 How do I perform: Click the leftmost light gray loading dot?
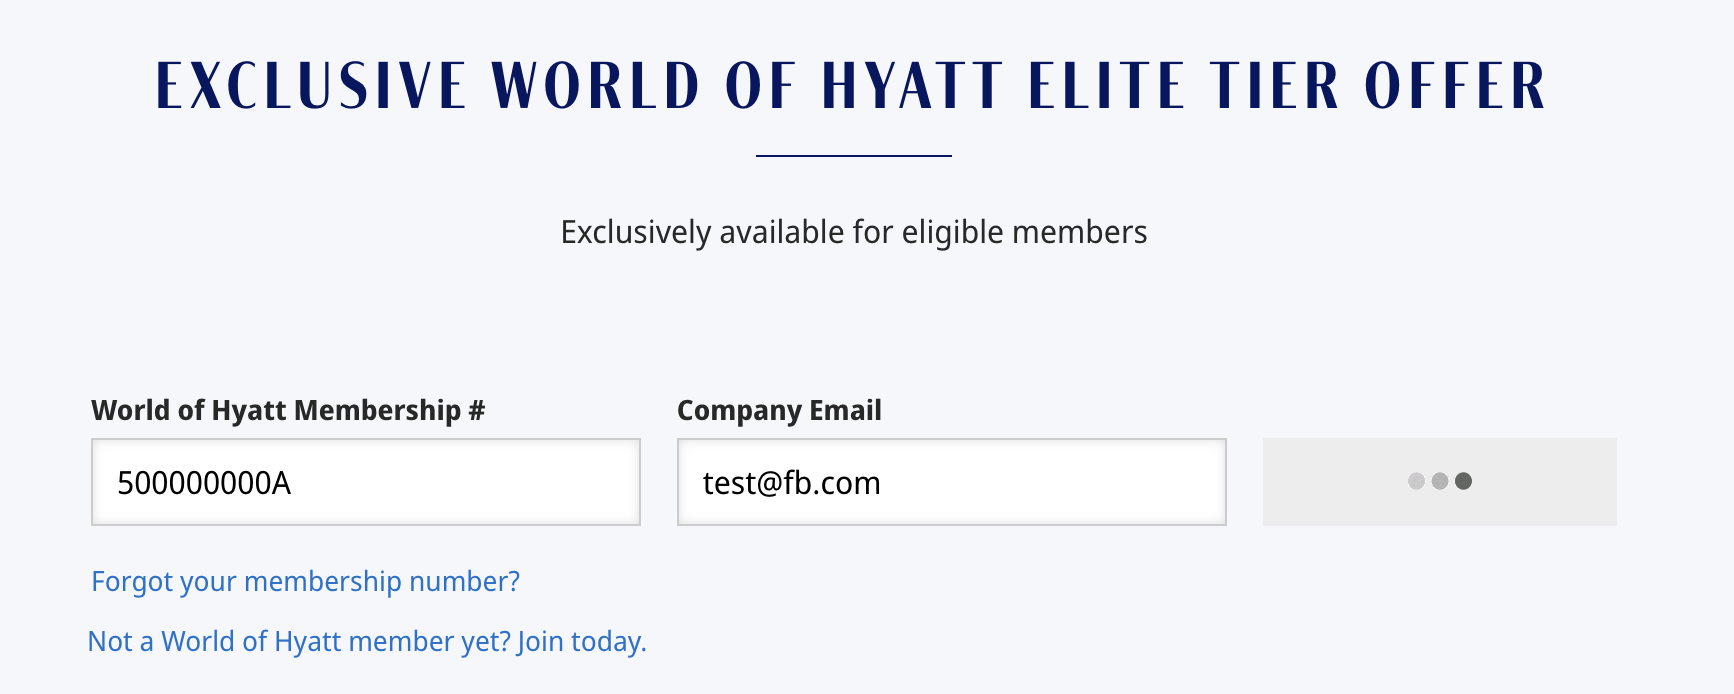click(1416, 481)
